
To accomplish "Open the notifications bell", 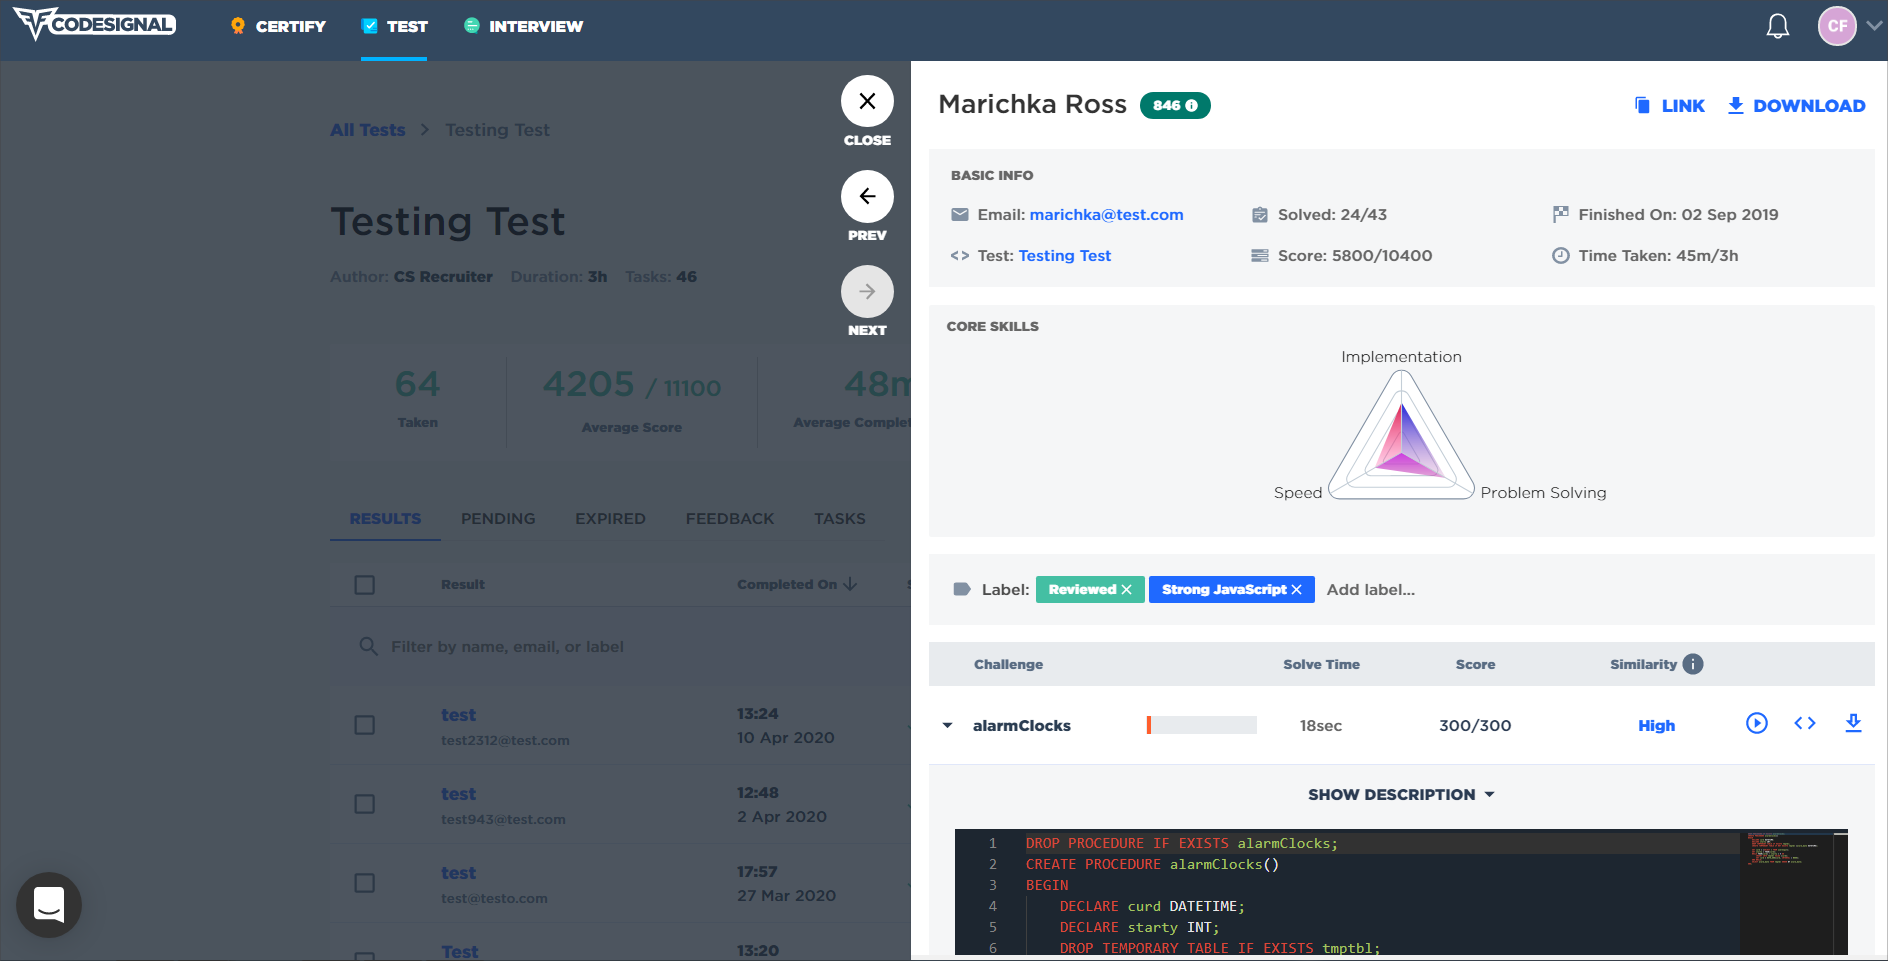I will [x=1777, y=26].
